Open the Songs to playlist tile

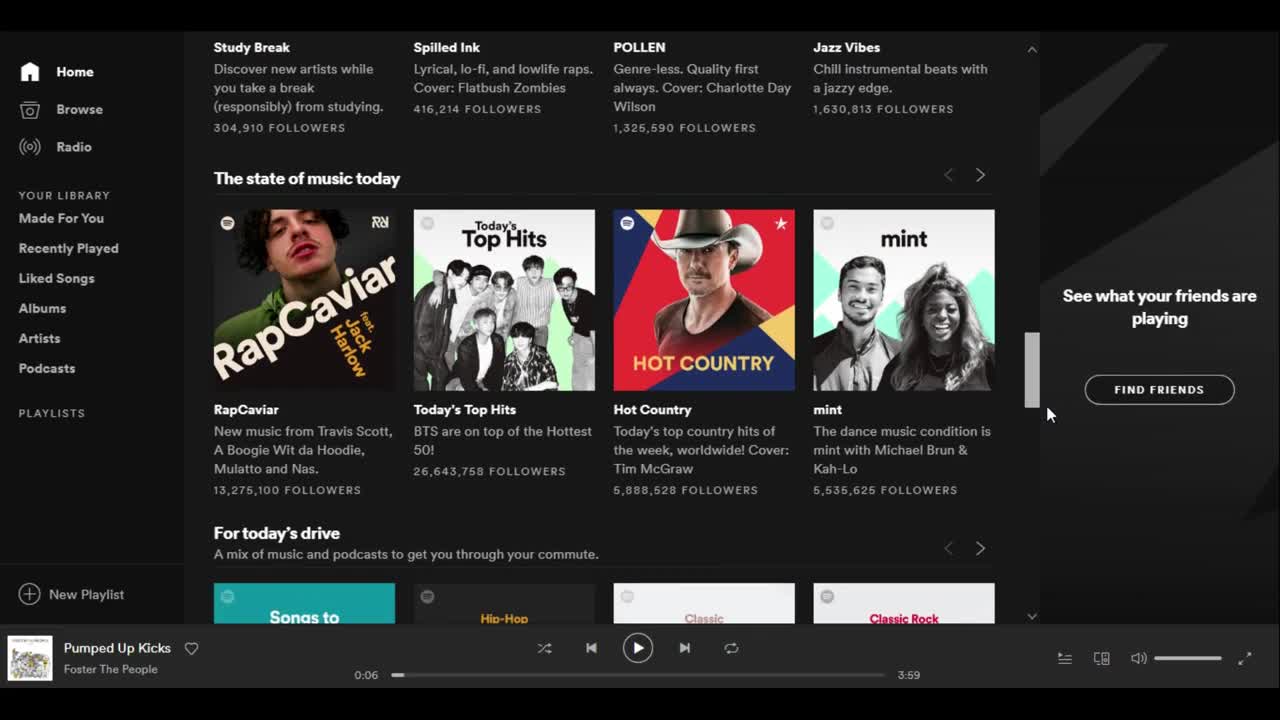[304, 604]
